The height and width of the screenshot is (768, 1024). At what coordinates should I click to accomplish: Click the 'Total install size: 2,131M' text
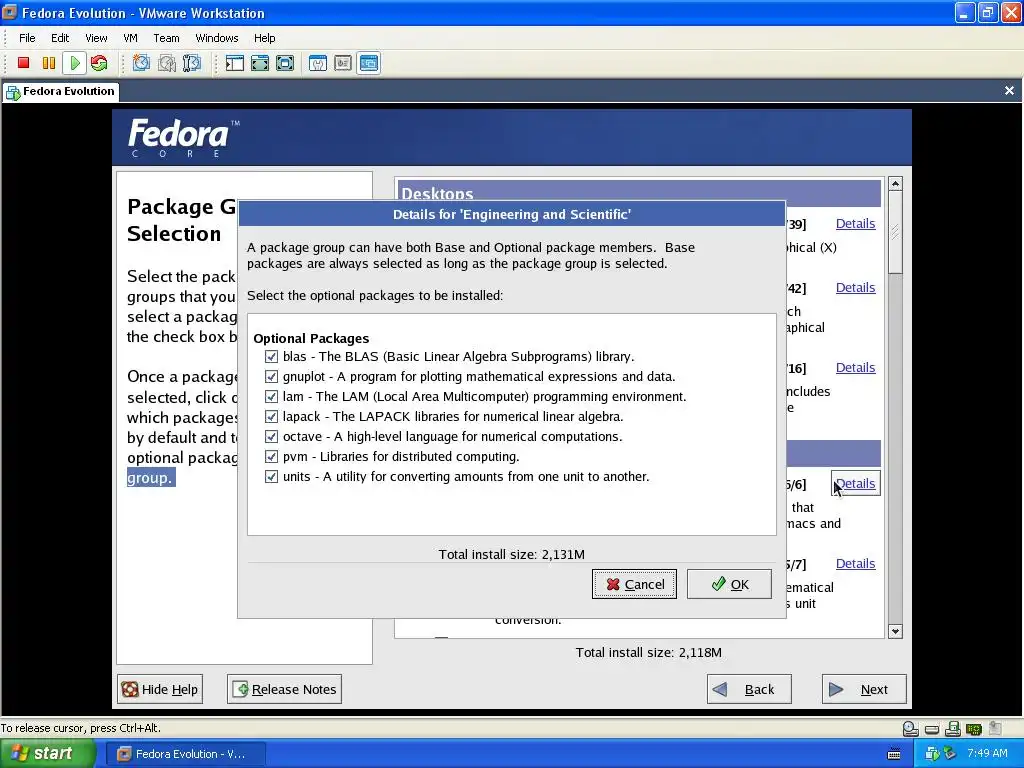coord(511,554)
